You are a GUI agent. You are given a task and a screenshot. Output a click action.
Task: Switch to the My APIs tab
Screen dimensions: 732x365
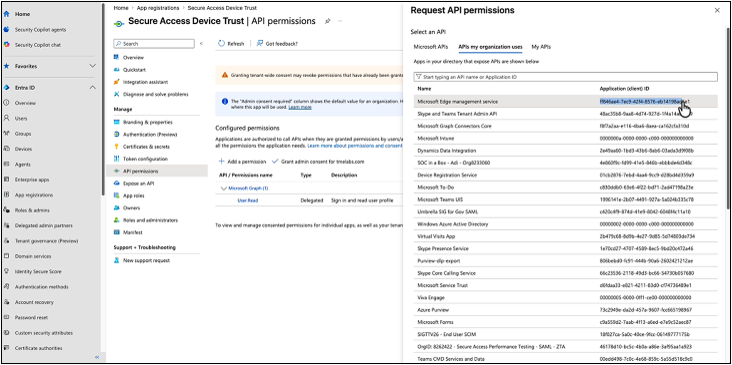(541, 47)
